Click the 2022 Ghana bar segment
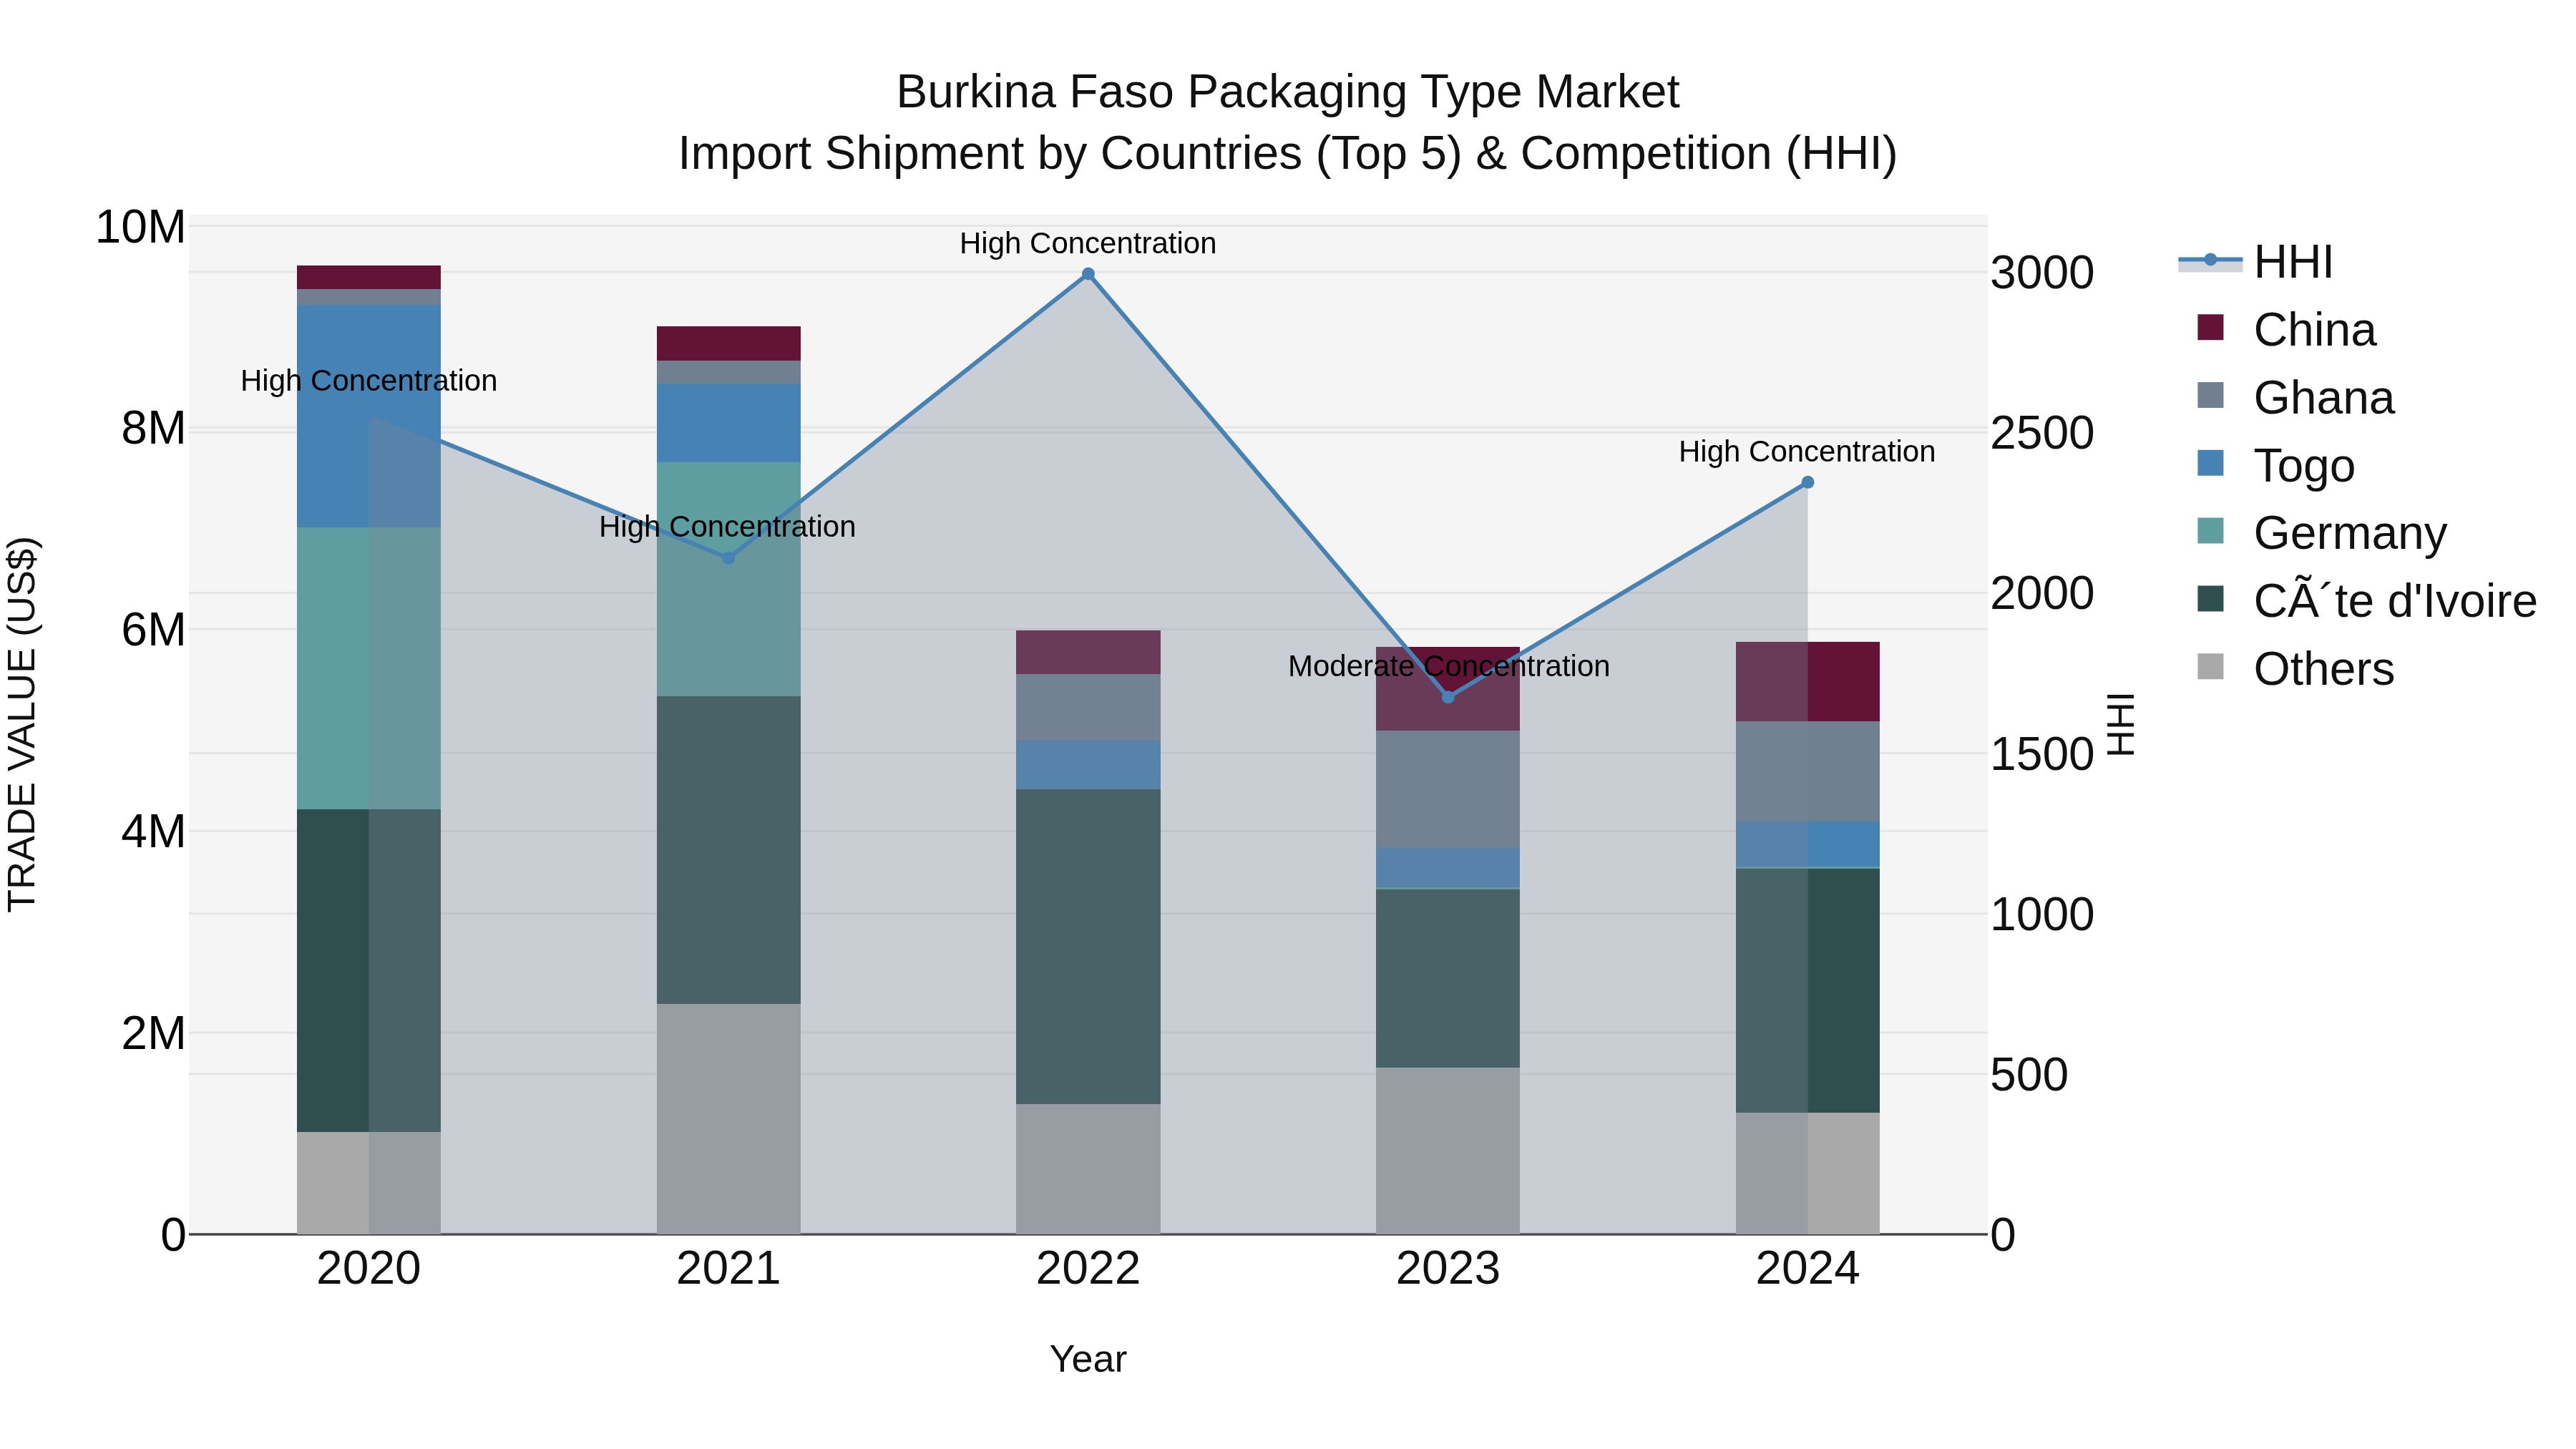Image resolution: width=2576 pixels, height=1449 pixels. [1088, 707]
